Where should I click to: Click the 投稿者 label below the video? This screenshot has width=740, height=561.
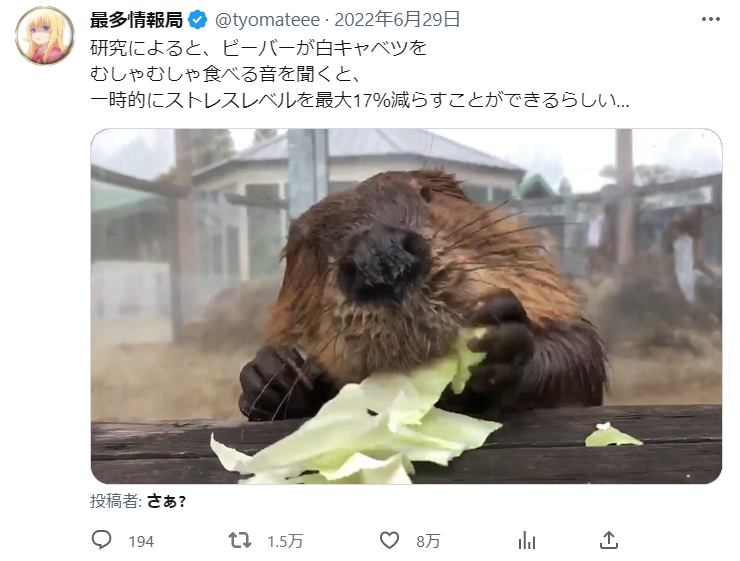(116, 501)
